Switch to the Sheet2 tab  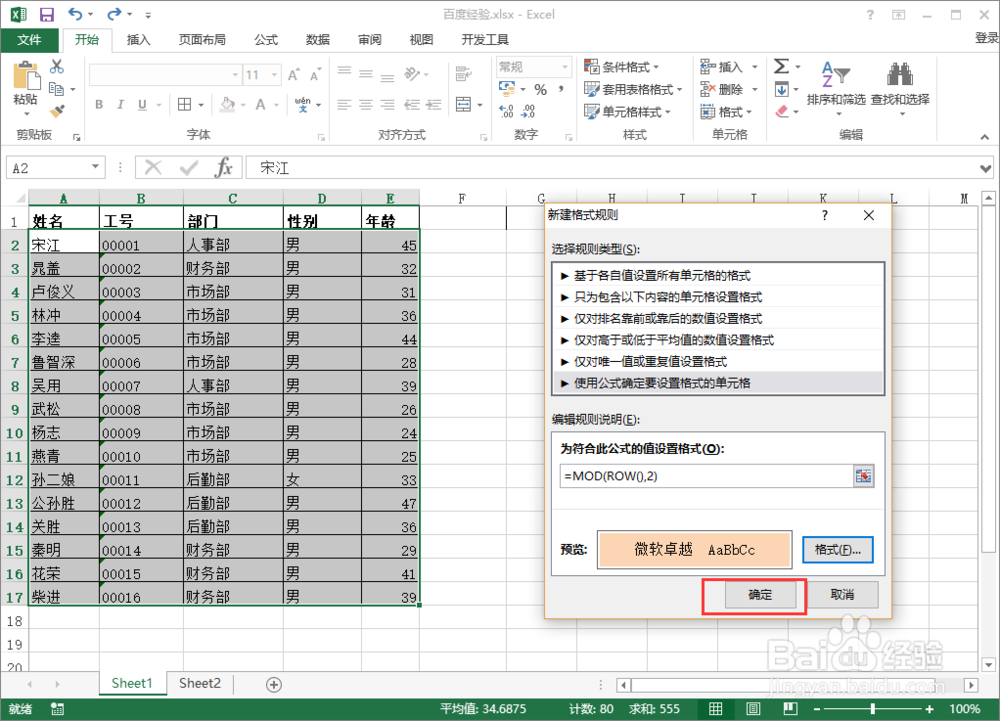coord(199,683)
